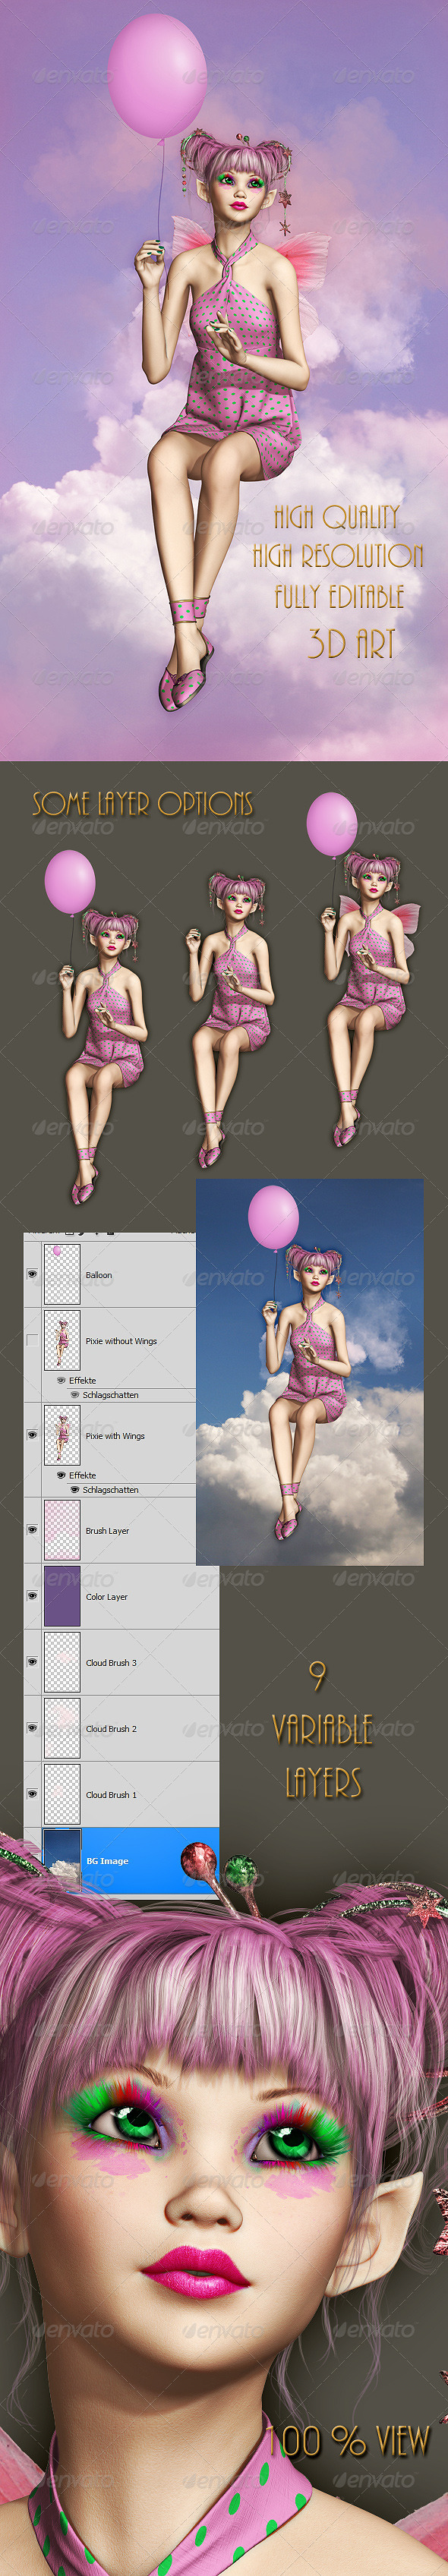This screenshot has height=2576, width=448.
Task: Click the "Color Layer" name
Action: (x=107, y=1597)
